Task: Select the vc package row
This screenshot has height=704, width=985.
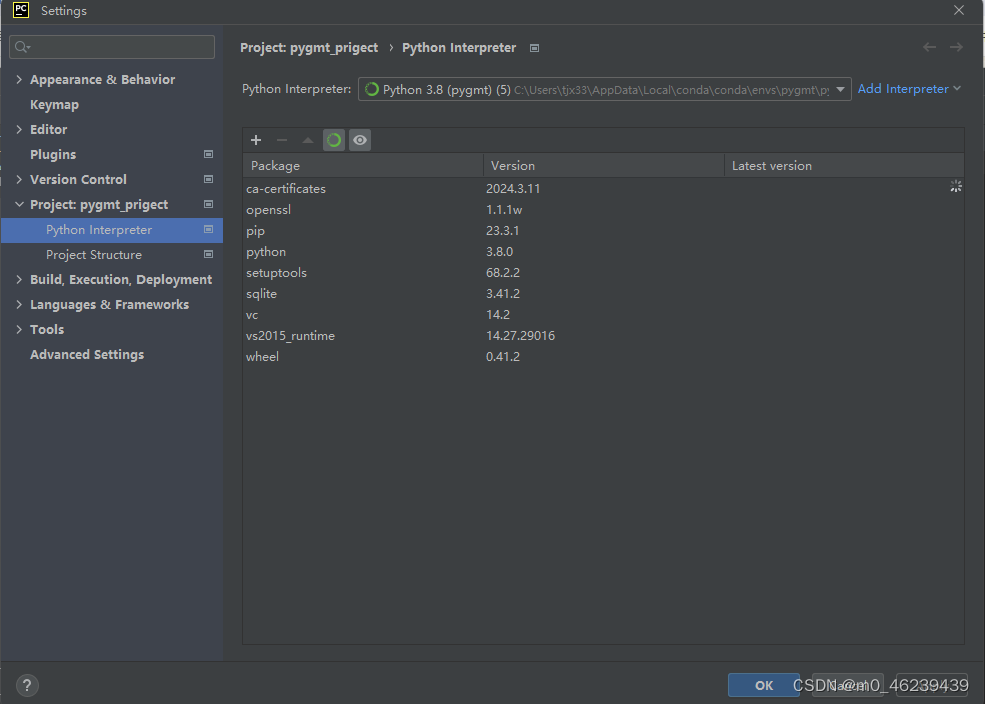Action: pyautogui.click(x=603, y=315)
